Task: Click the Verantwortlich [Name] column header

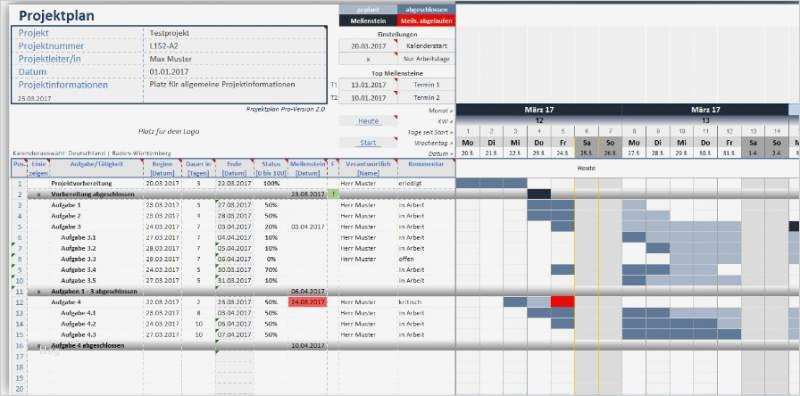Action: (x=368, y=168)
